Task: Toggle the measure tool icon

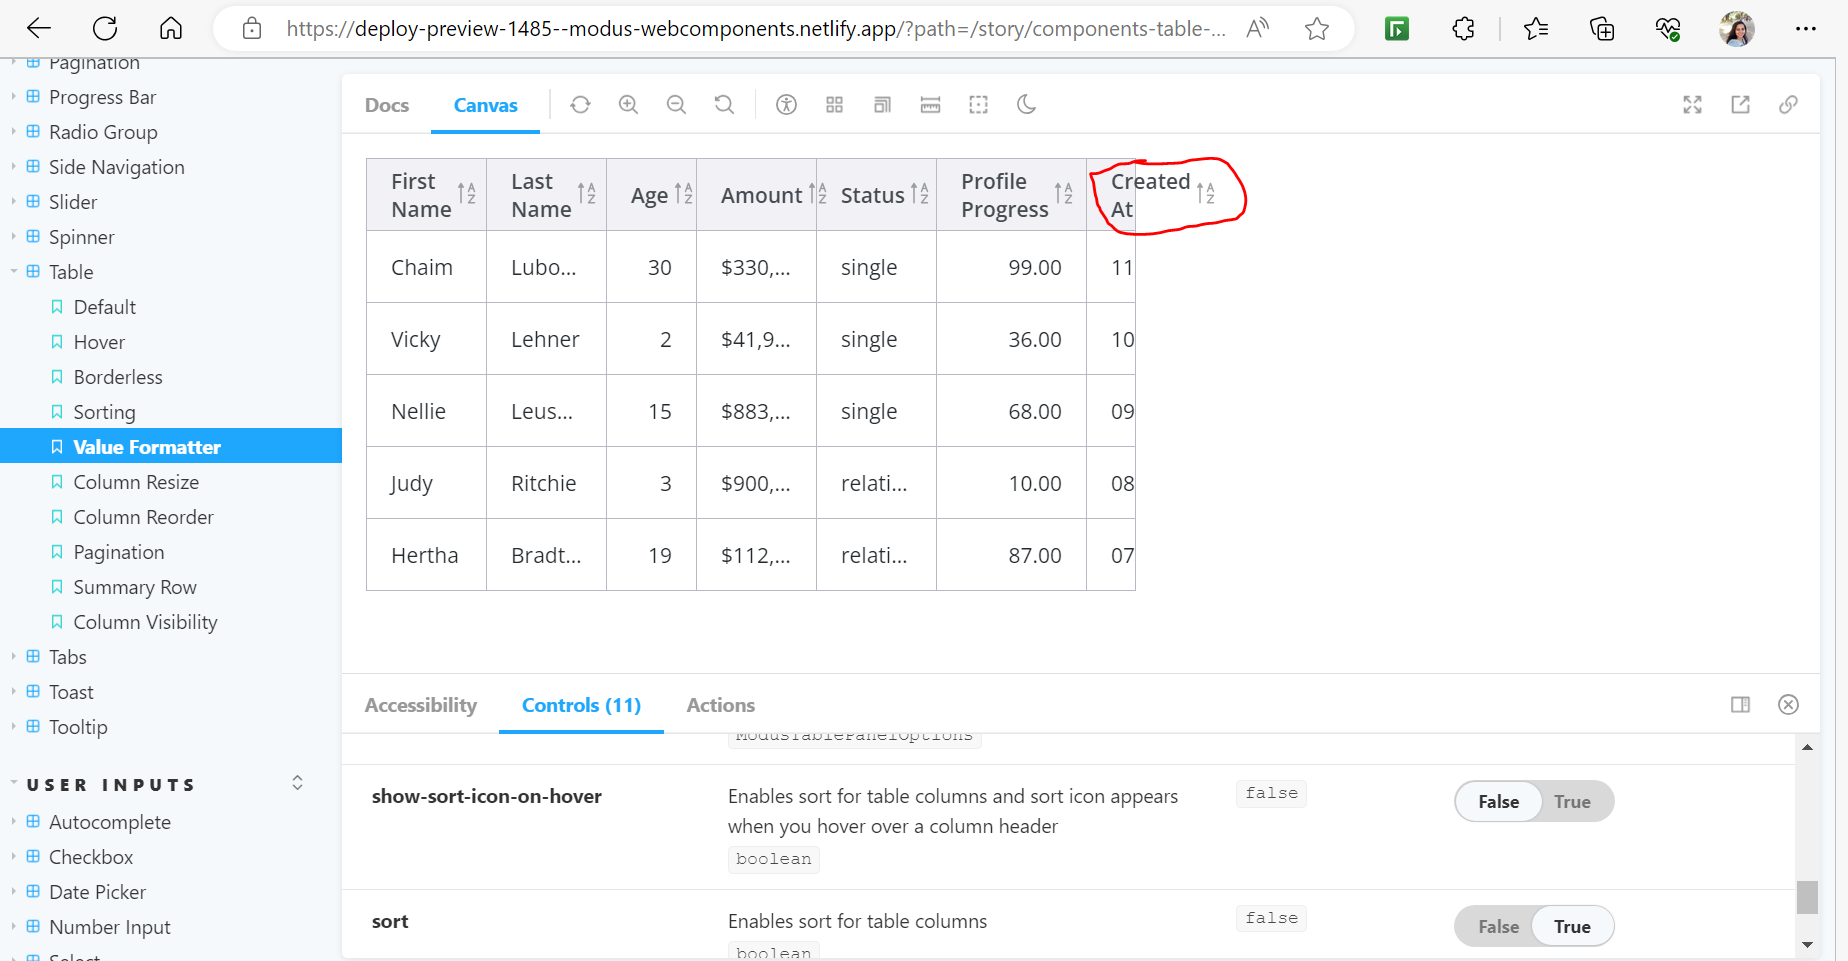Action: (930, 104)
